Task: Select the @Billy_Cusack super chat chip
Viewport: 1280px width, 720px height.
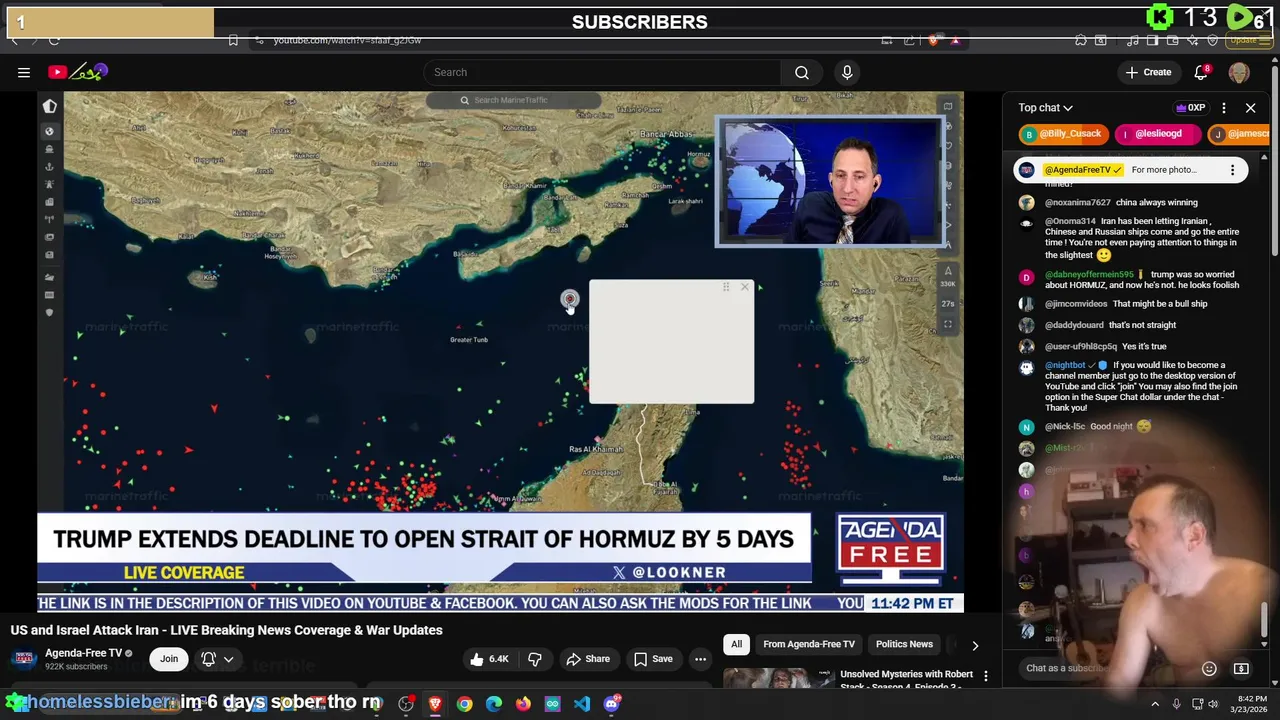Action: (x=1062, y=134)
